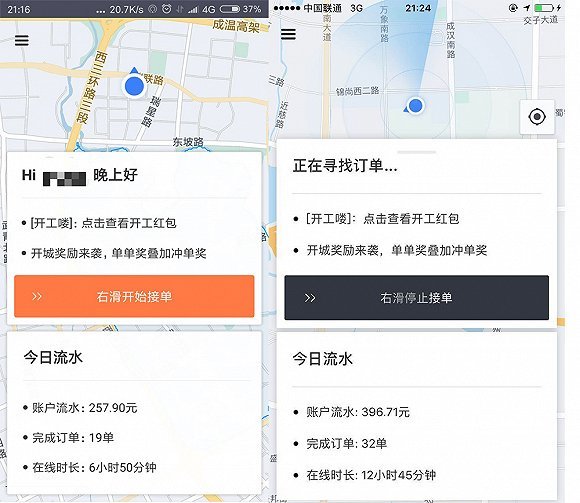
Task: Tap 东坡路 road label on left map
Action: coord(188,142)
